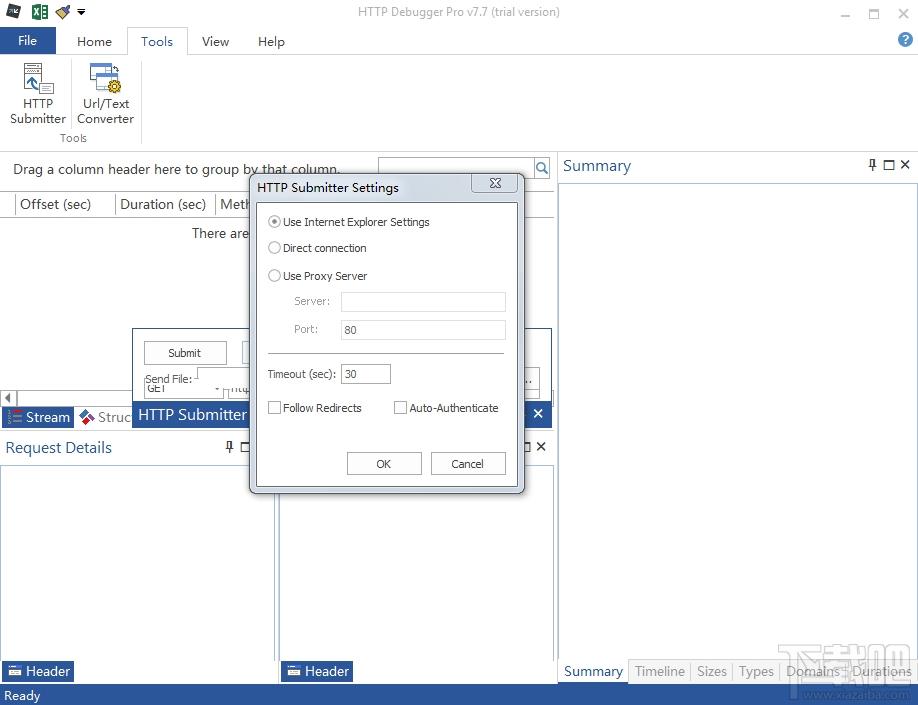918x705 pixels.
Task: Open Customize Quick Access Toolbar dropdown arrow
Action: (81, 12)
